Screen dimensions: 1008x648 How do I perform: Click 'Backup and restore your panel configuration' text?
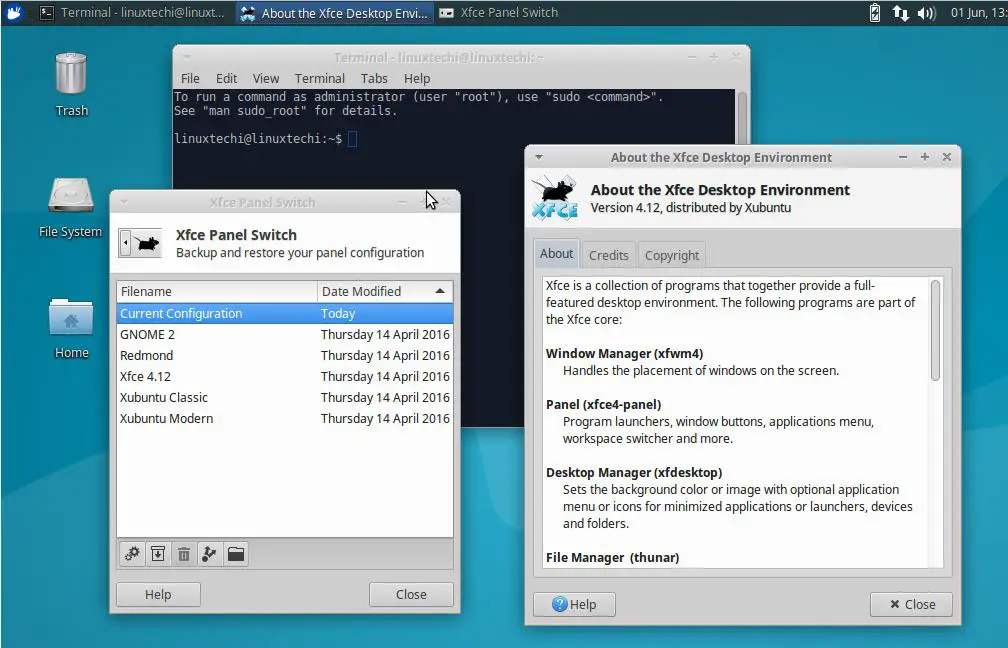point(300,253)
